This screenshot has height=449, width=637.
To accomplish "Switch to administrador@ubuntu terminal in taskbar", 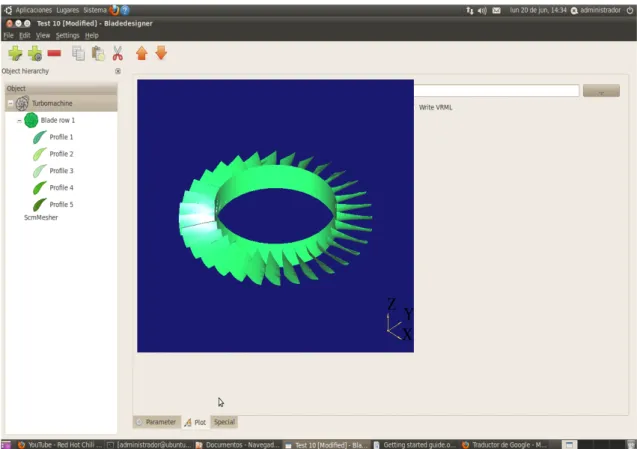I will click(149, 445).
